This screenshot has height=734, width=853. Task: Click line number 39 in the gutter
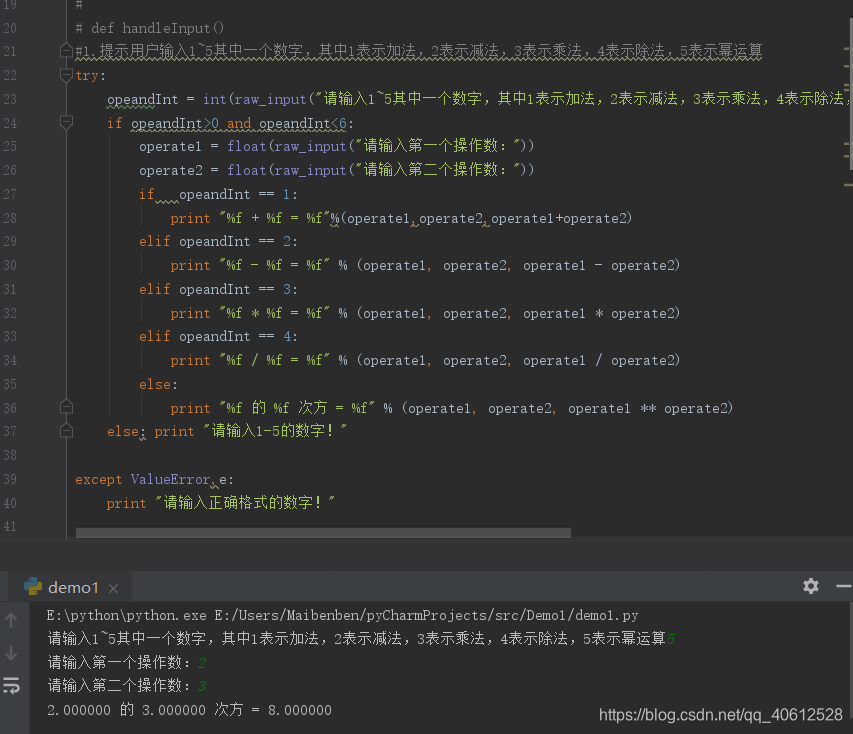(10, 479)
